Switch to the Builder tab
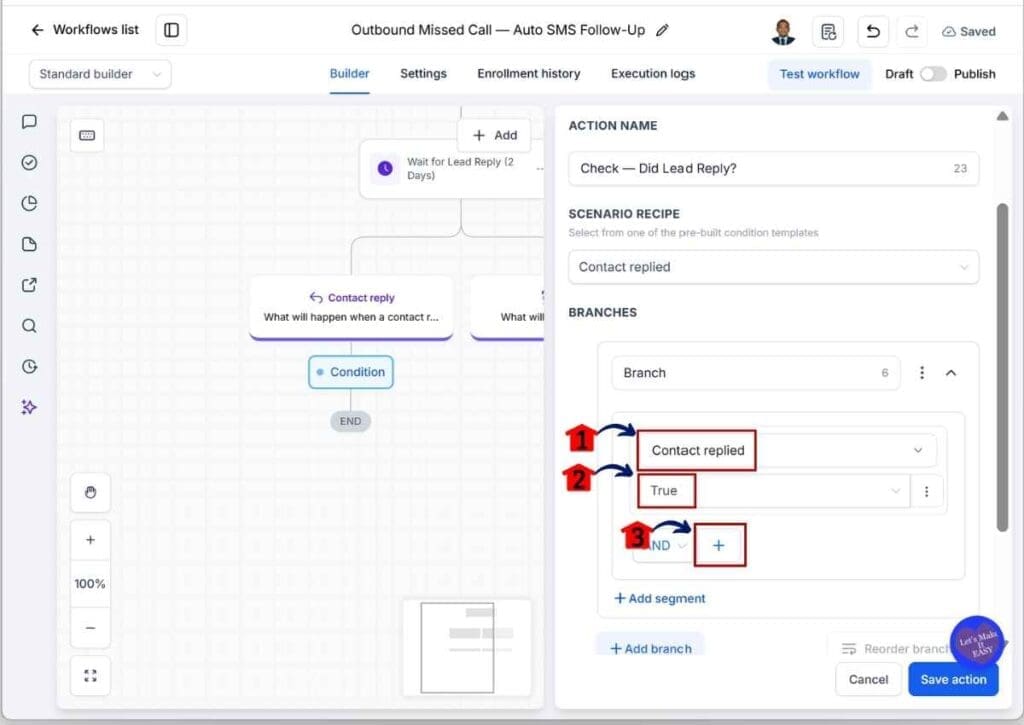The height and width of the screenshot is (725, 1024). [x=349, y=74]
